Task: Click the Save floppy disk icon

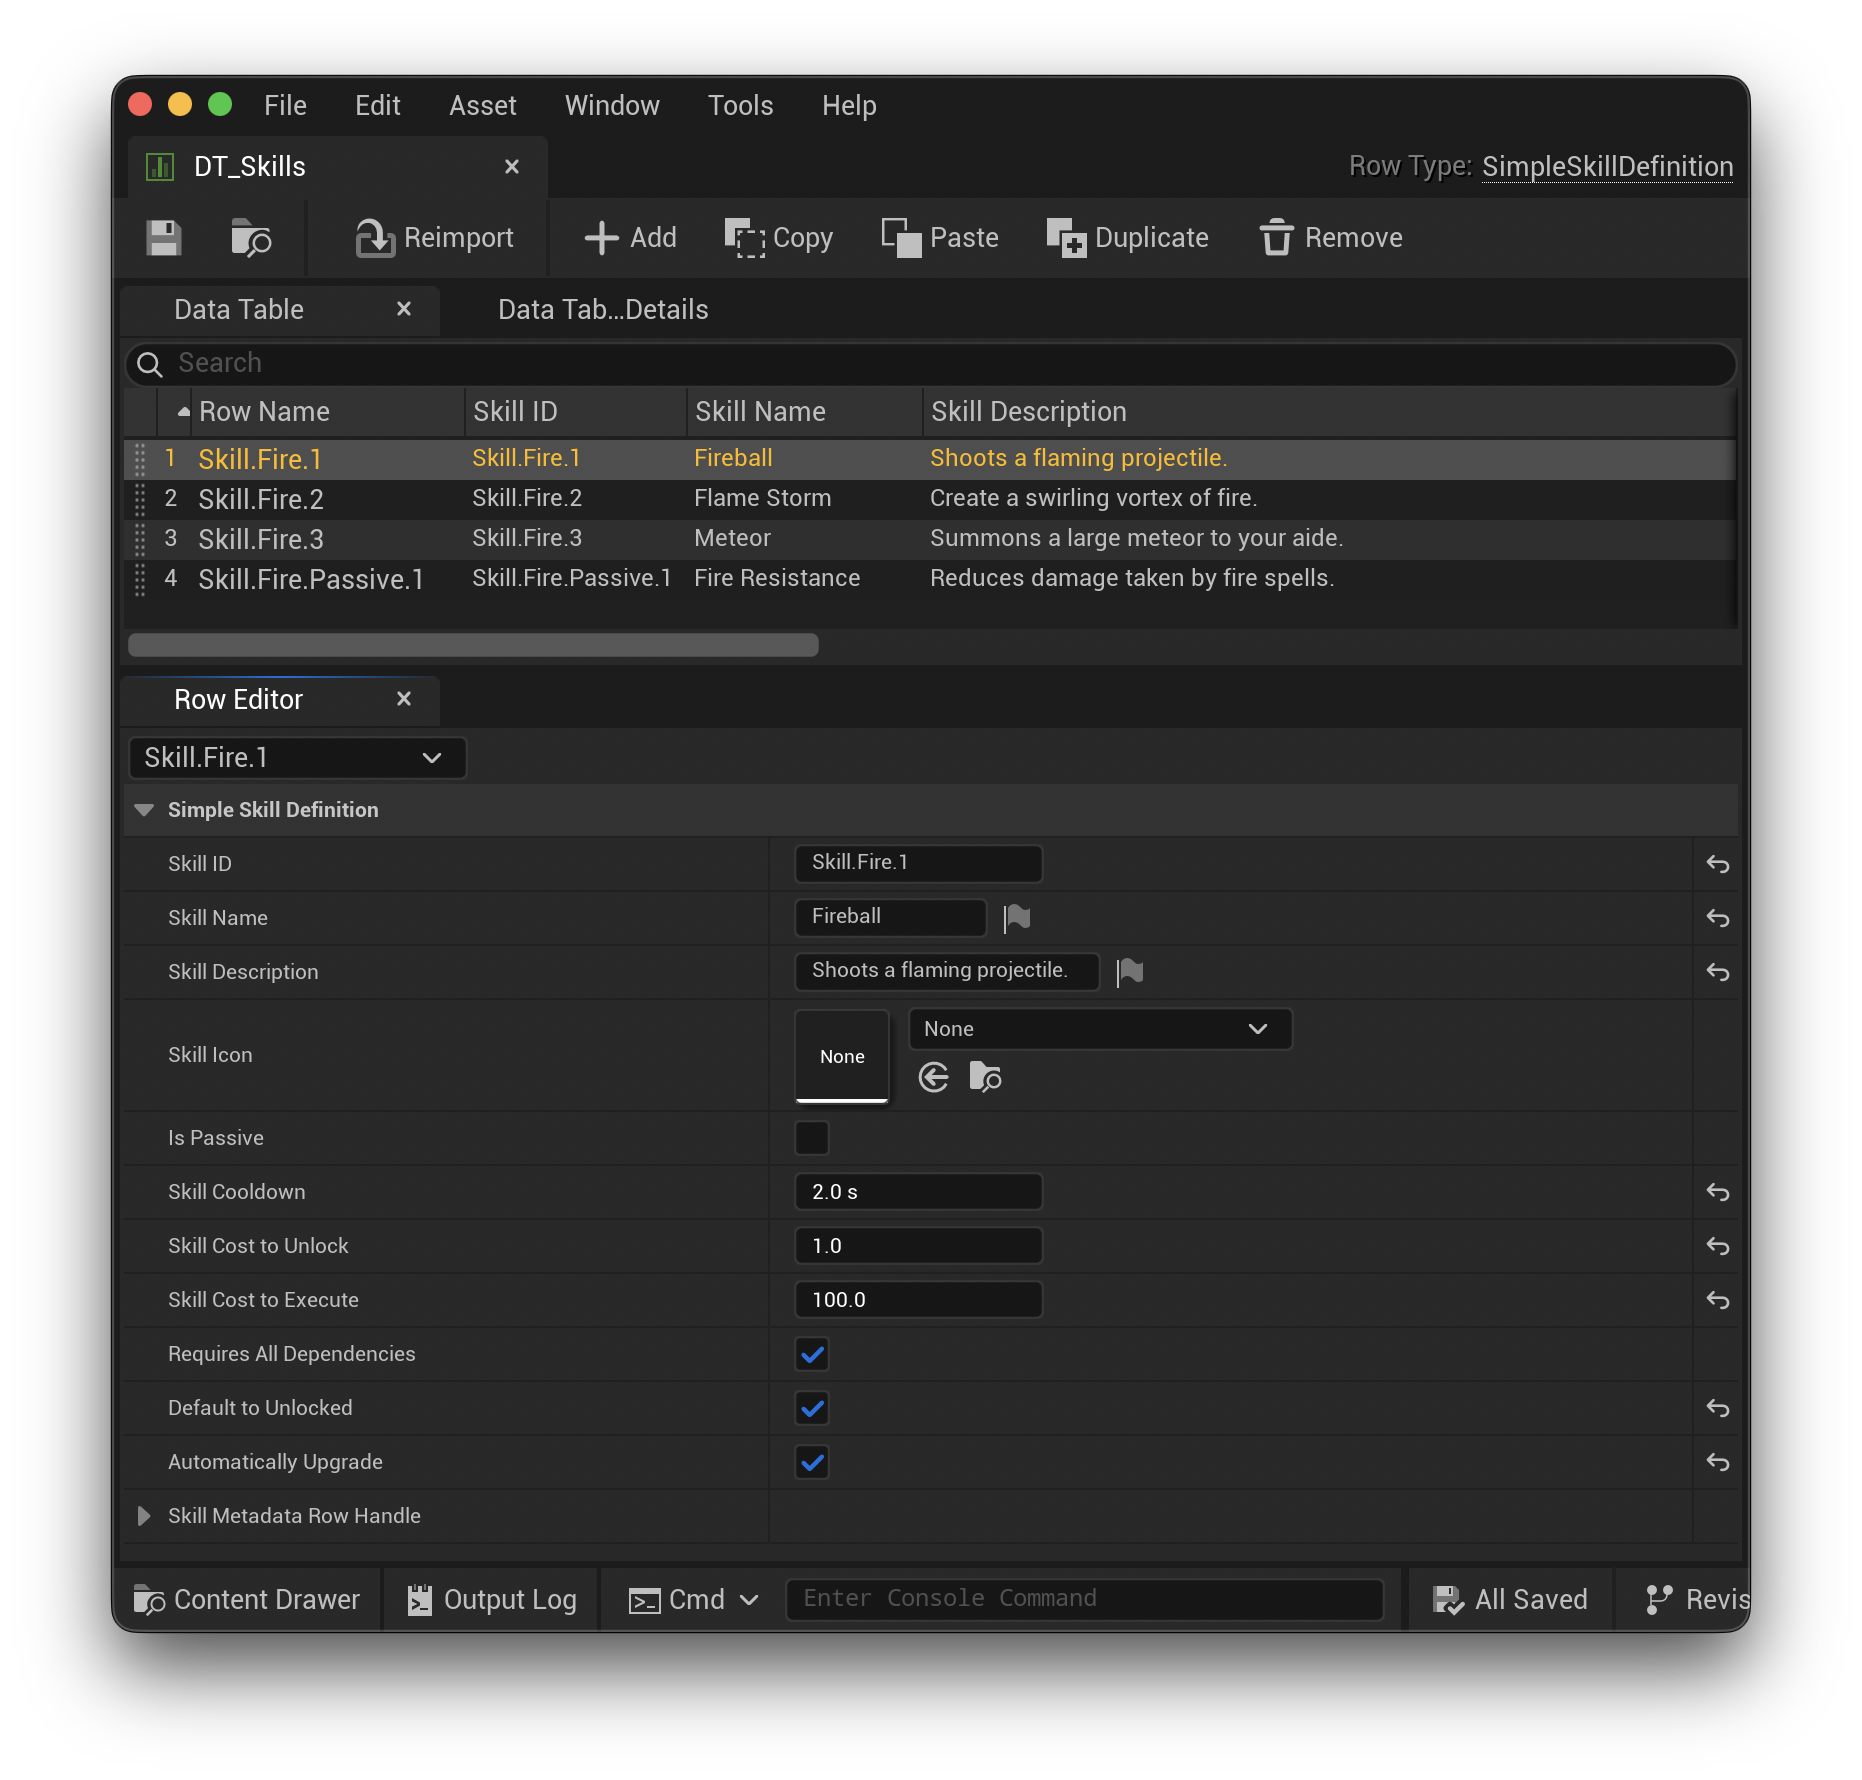Action: 164,238
